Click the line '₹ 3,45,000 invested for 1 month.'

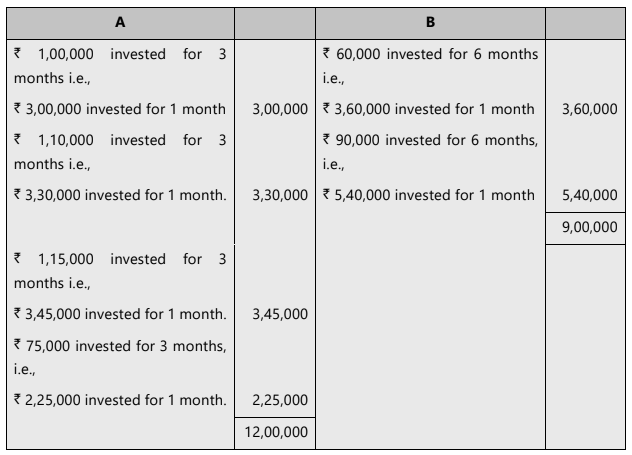(x=120, y=314)
